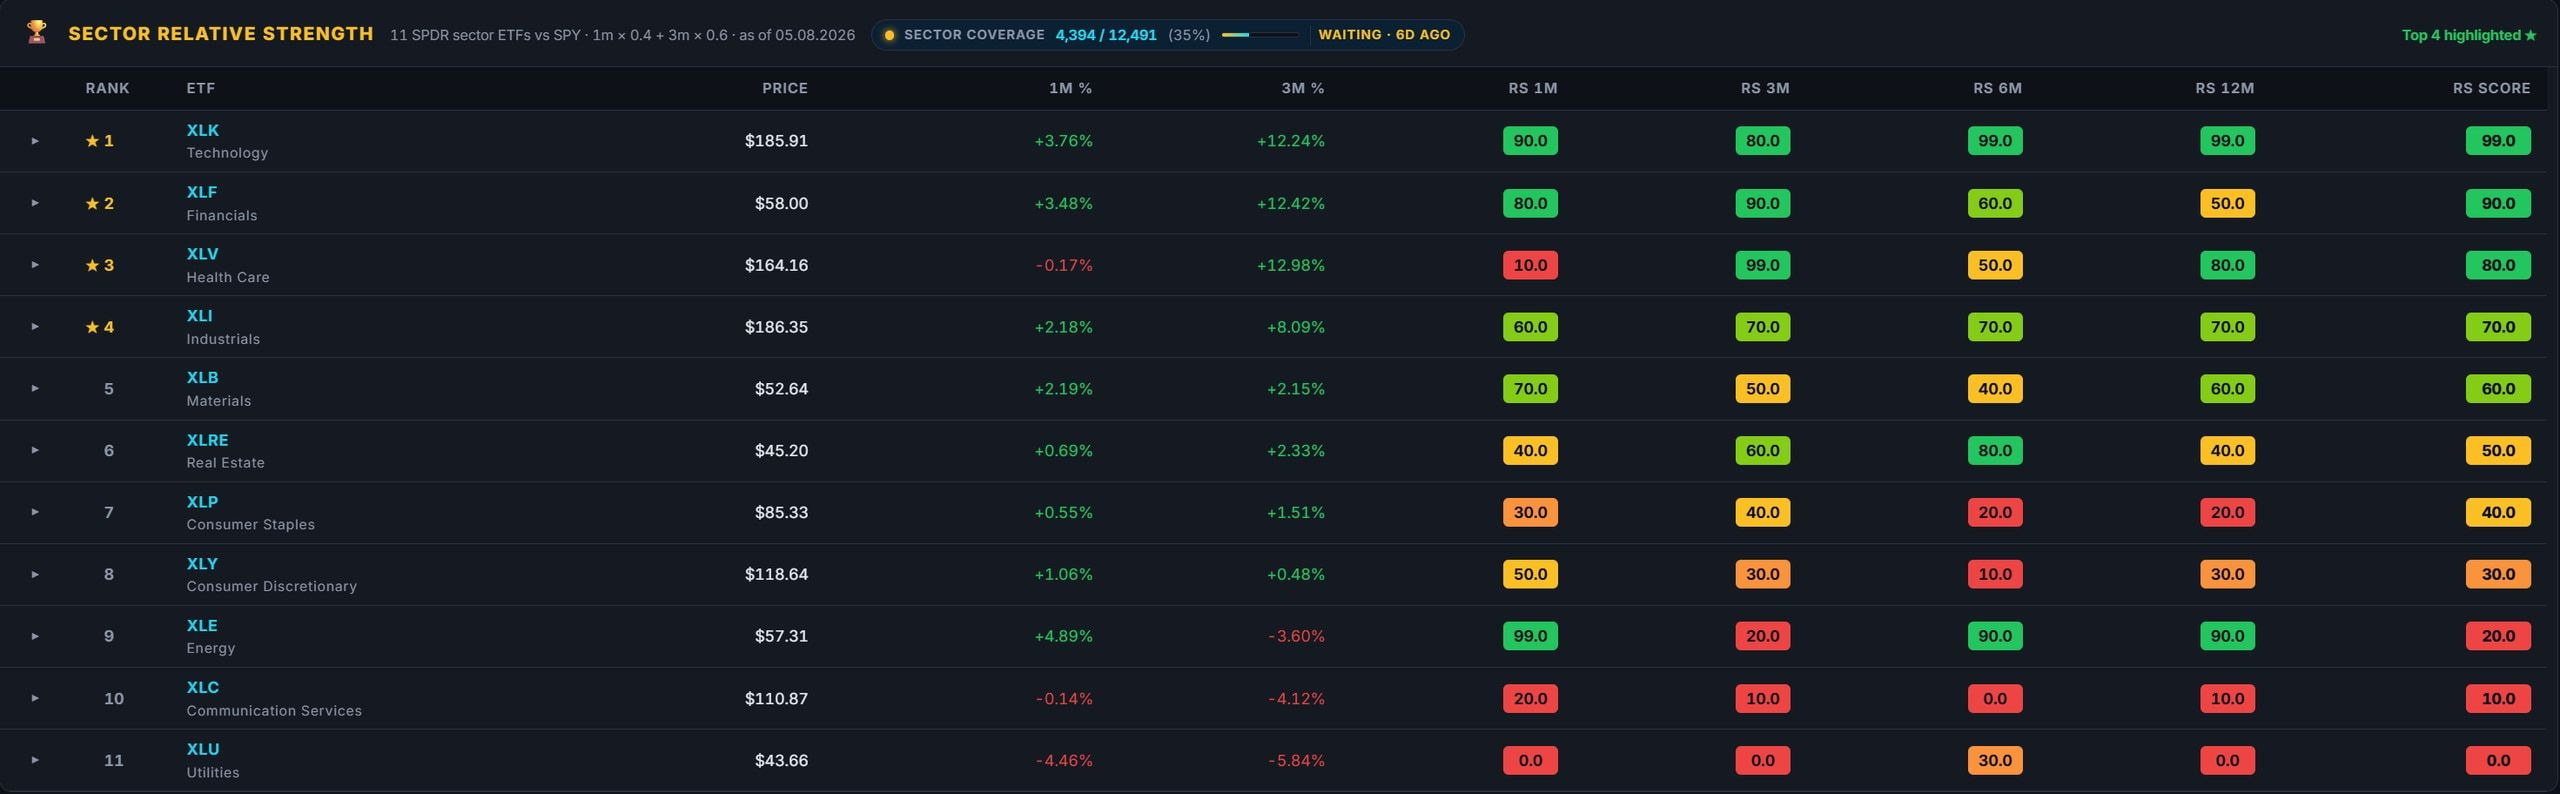Screen dimensions: 2560x794
Task: Sort by the RS SCORE column header
Action: 2491,88
